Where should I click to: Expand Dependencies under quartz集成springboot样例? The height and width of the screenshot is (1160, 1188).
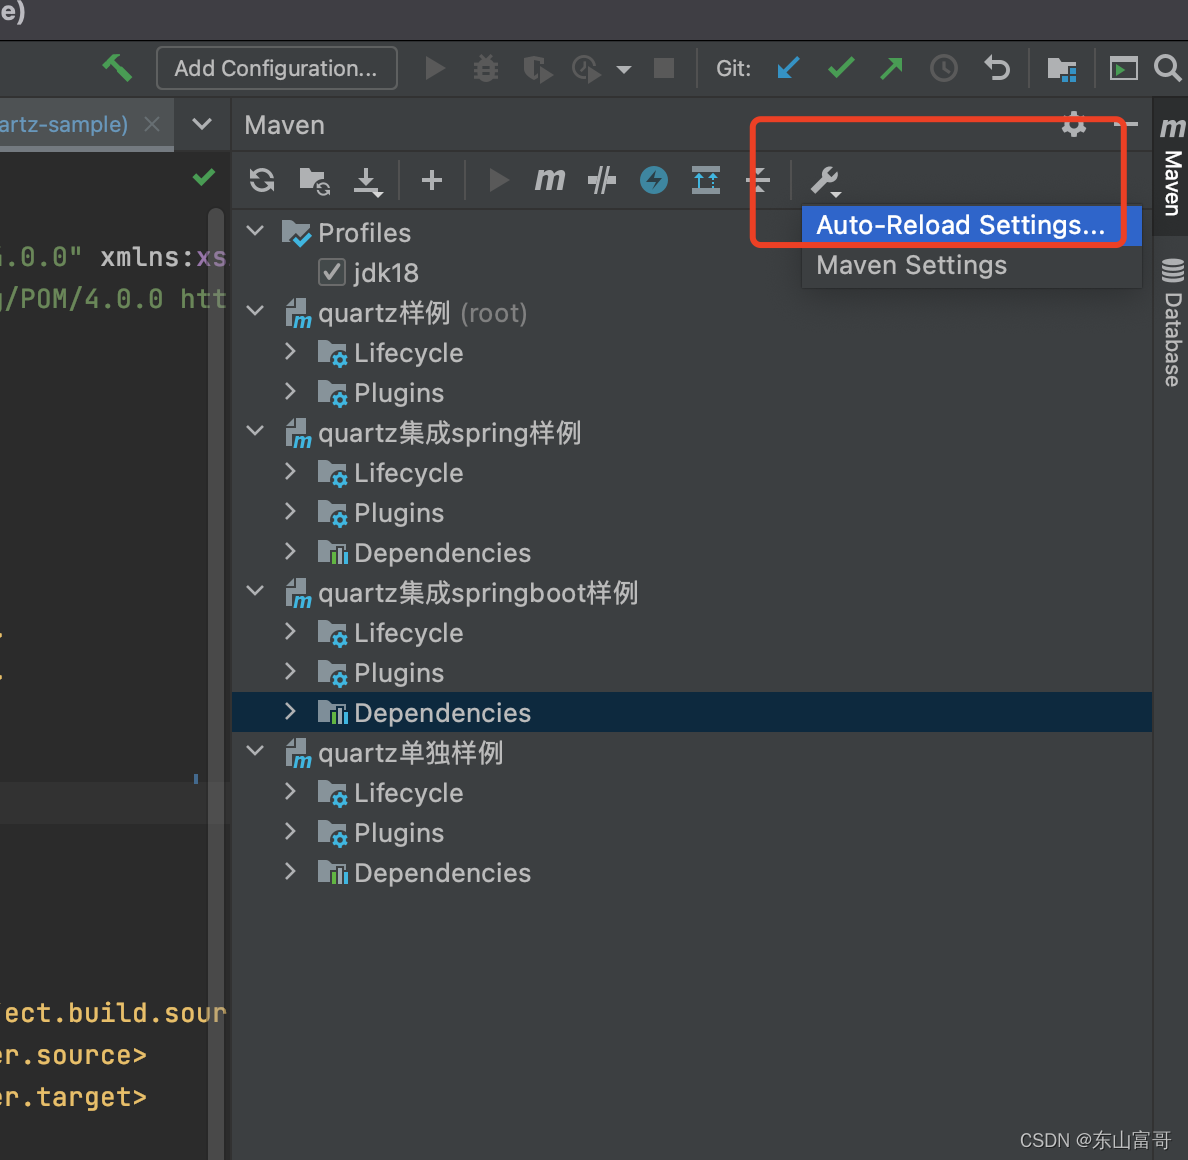(290, 711)
